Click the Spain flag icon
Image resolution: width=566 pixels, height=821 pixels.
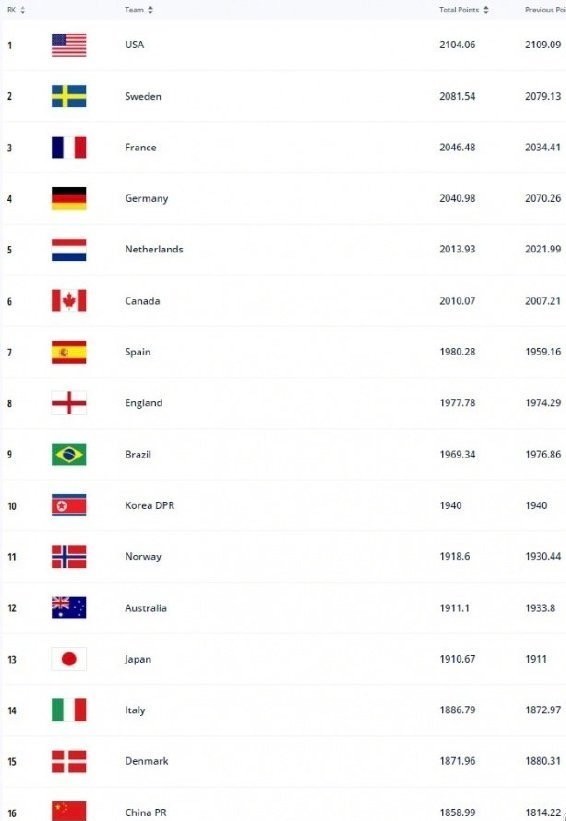[x=69, y=352]
